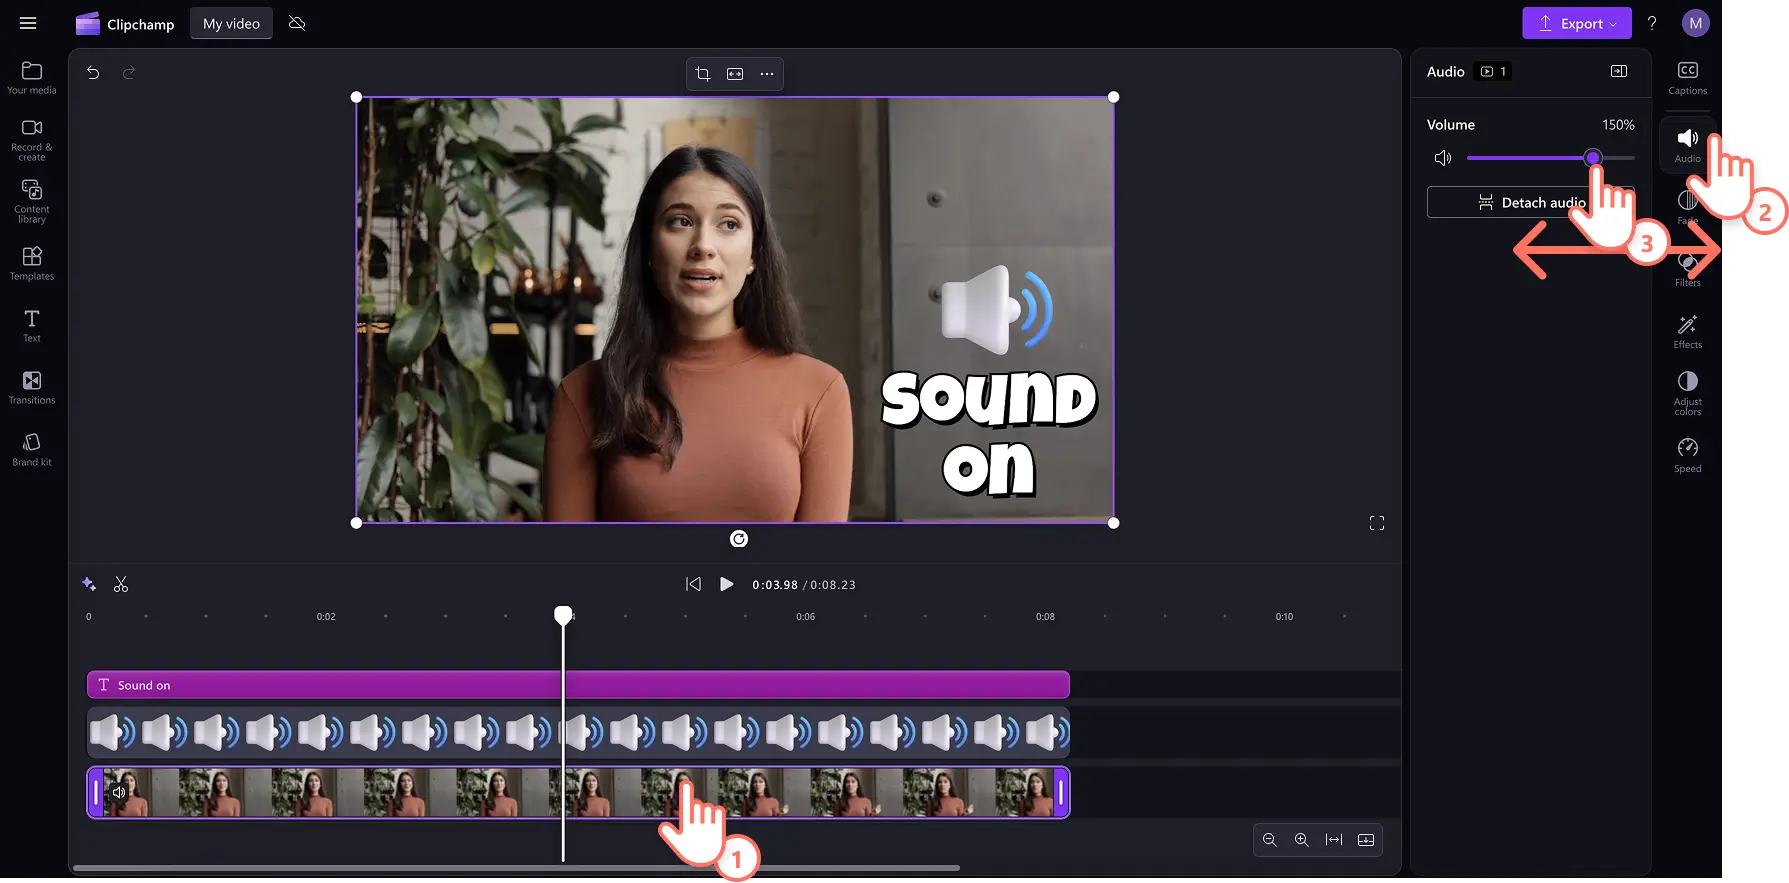Click the Split scissors icon
The width and height of the screenshot is (1789, 883).
point(121,584)
